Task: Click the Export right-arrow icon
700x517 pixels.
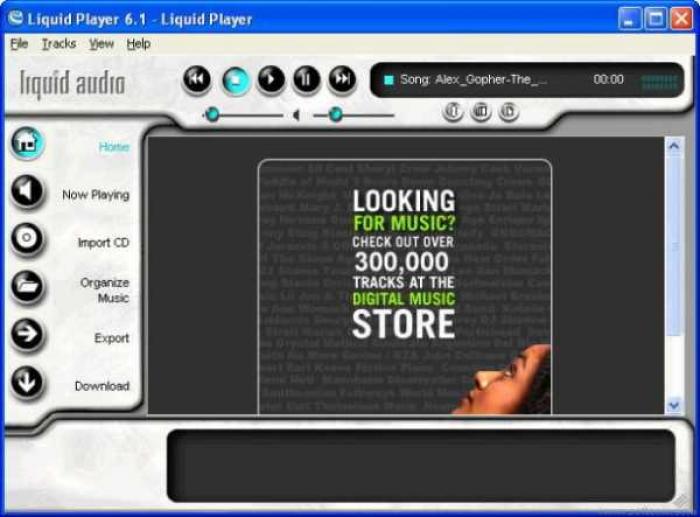Action: tap(27, 334)
